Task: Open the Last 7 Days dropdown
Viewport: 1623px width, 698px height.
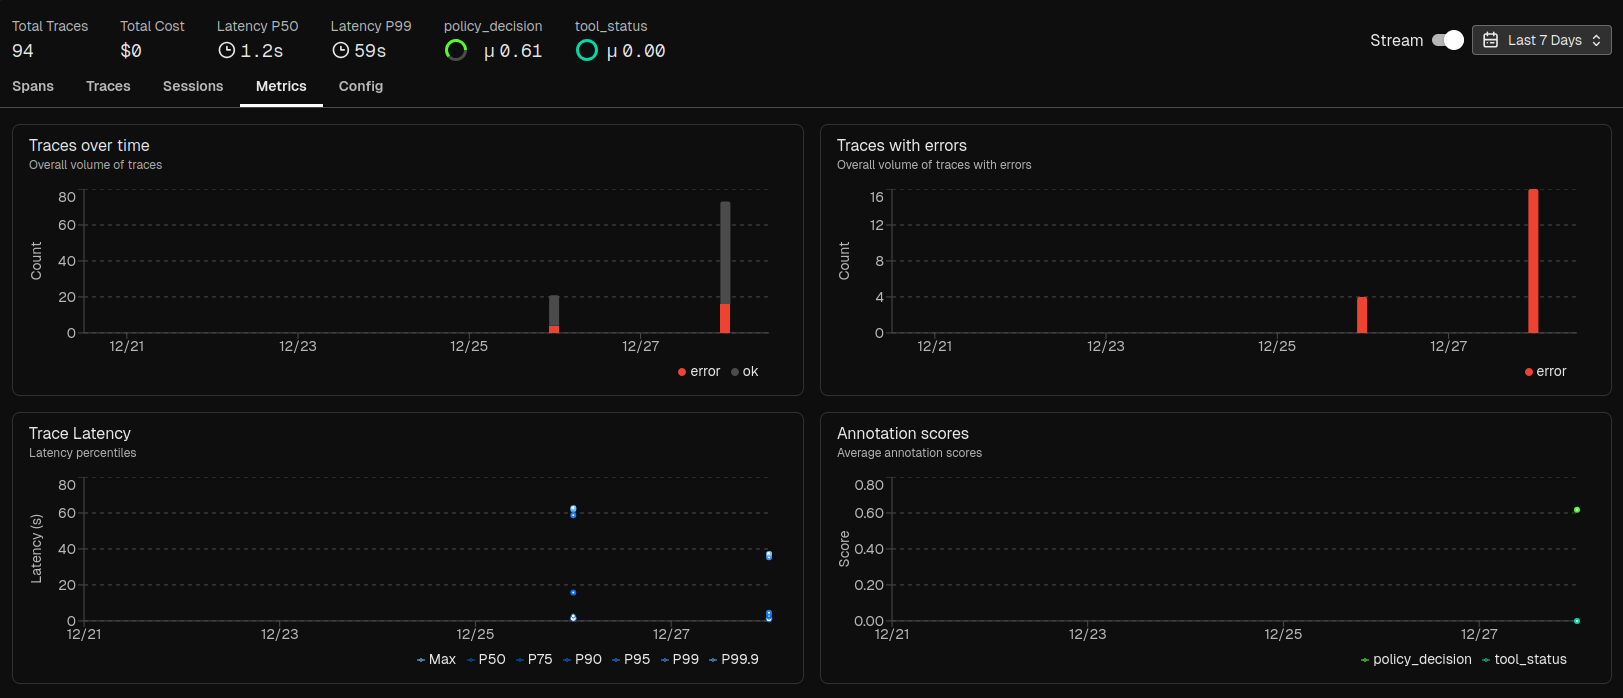Action: click(1541, 40)
